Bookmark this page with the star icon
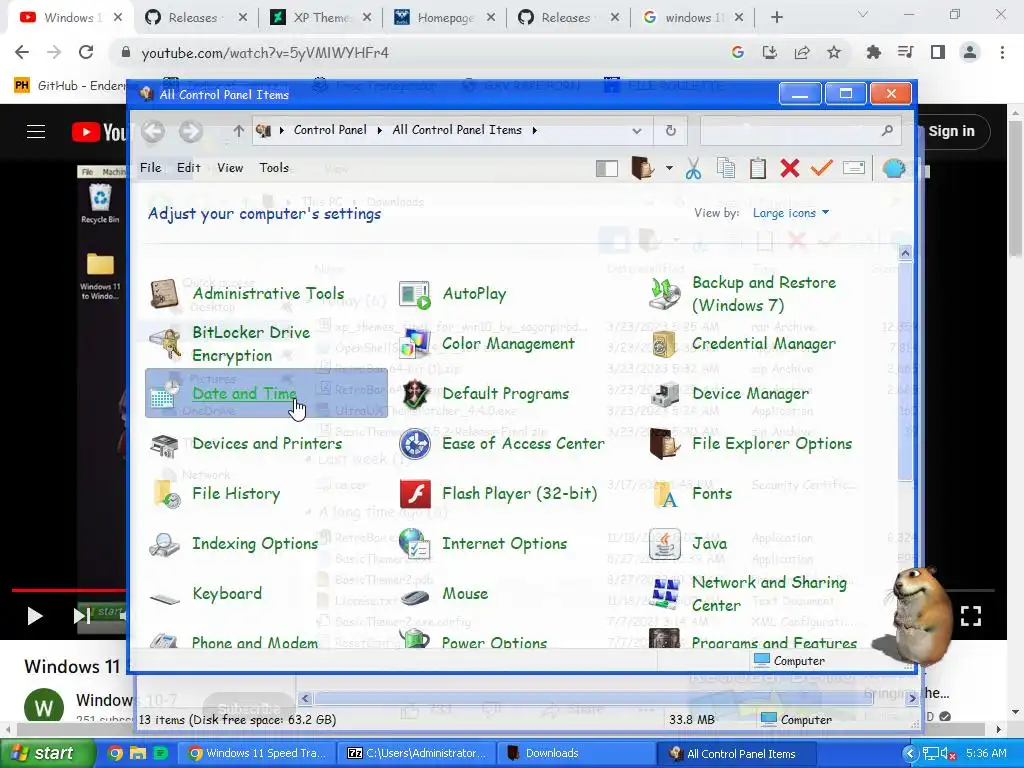Image resolution: width=1024 pixels, height=768 pixels. (834, 53)
